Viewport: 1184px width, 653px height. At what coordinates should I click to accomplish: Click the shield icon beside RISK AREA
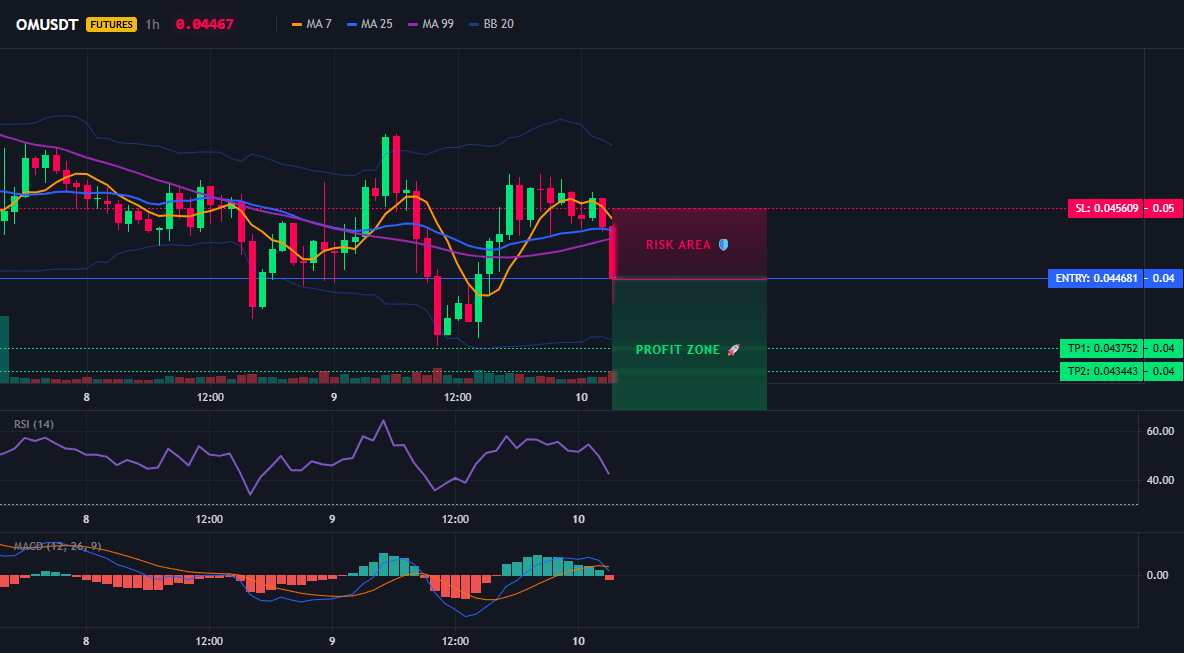click(x=723, y=245)
